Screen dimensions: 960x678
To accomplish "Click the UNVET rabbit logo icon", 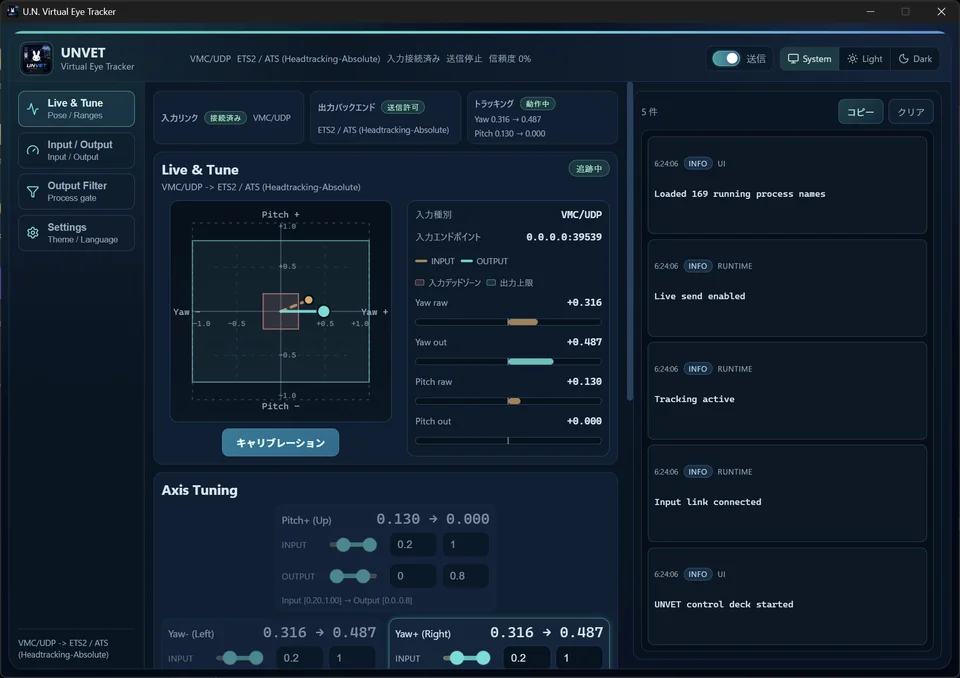I will pyautogui.click(x=36, y=59).
